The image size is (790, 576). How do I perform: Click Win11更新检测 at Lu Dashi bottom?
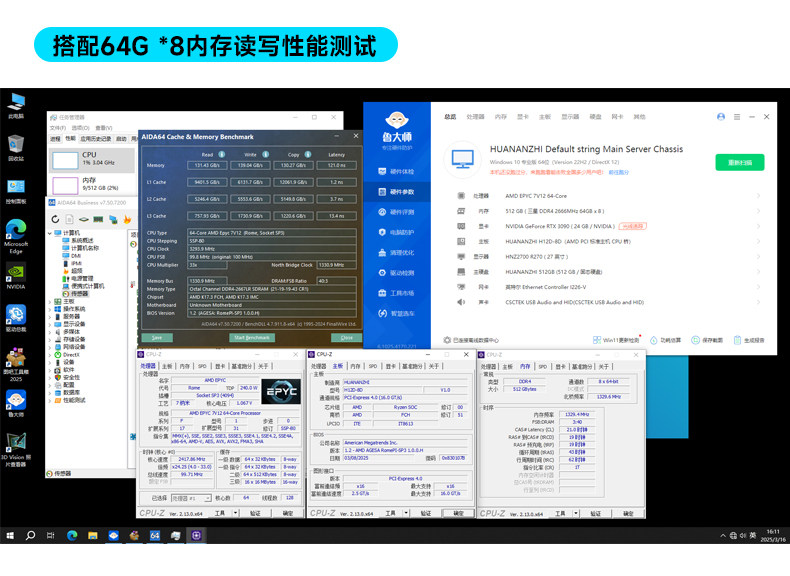point(616,340)
